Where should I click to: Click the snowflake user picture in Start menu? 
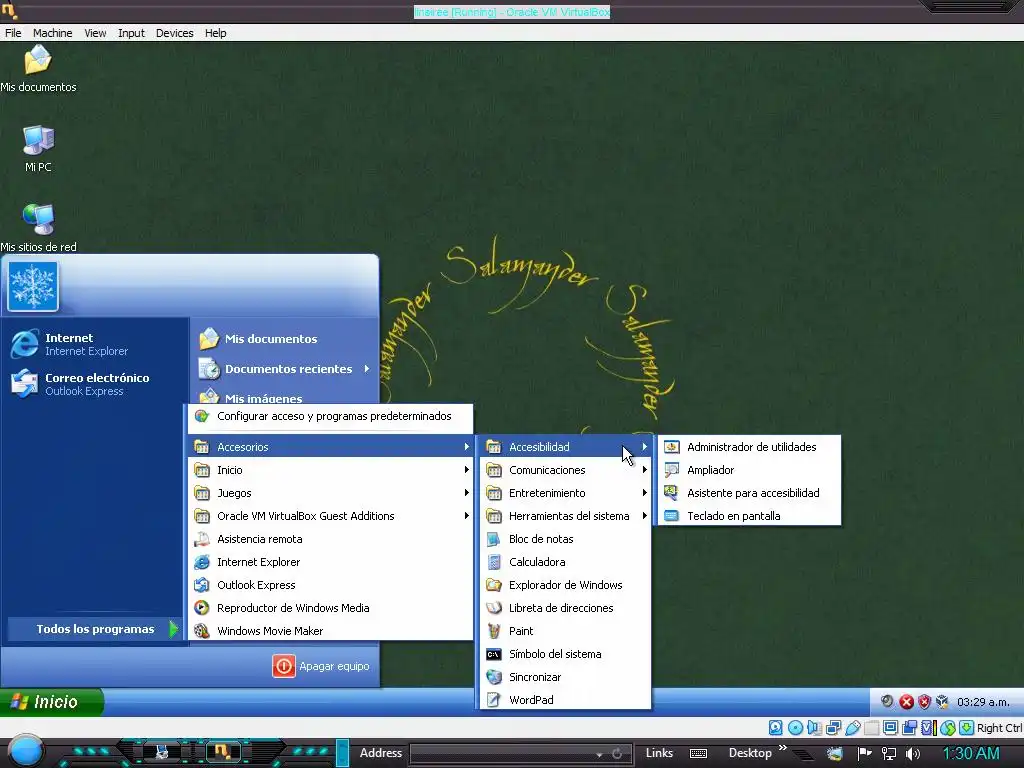point(33,286)
